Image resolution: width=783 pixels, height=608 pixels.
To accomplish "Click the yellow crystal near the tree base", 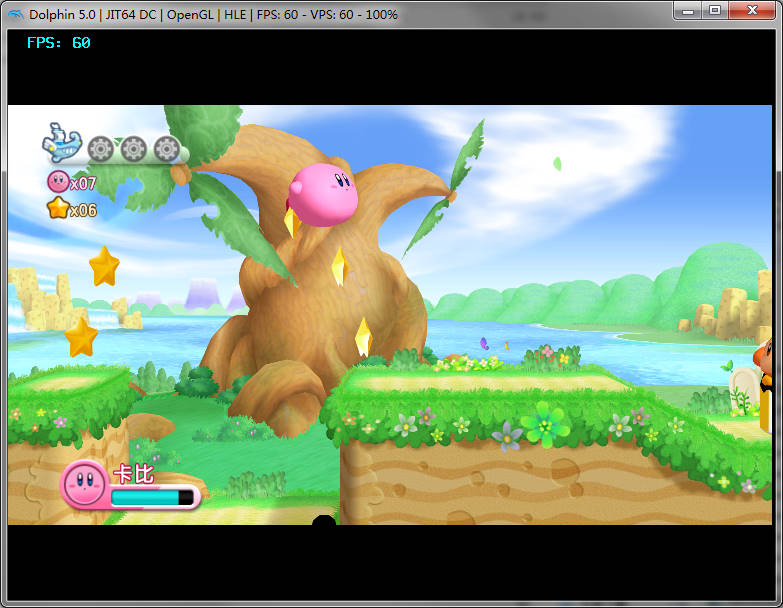I will coord(363,337).
